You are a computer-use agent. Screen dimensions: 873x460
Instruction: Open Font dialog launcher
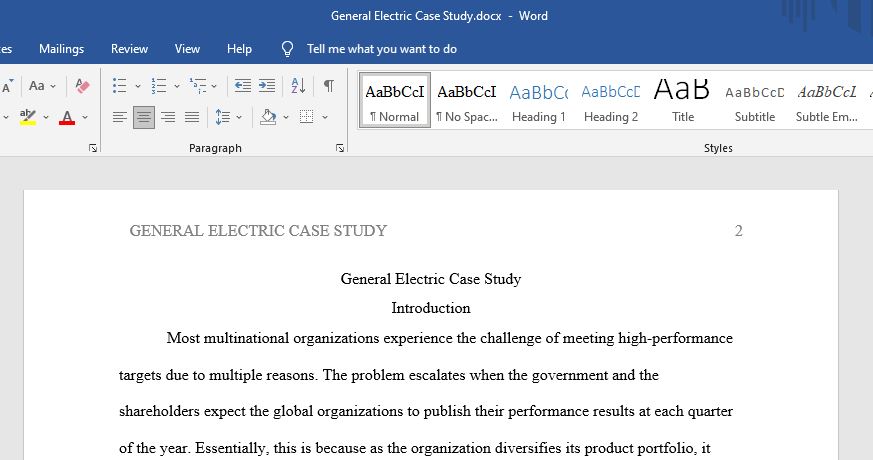(x=93, y=148)
